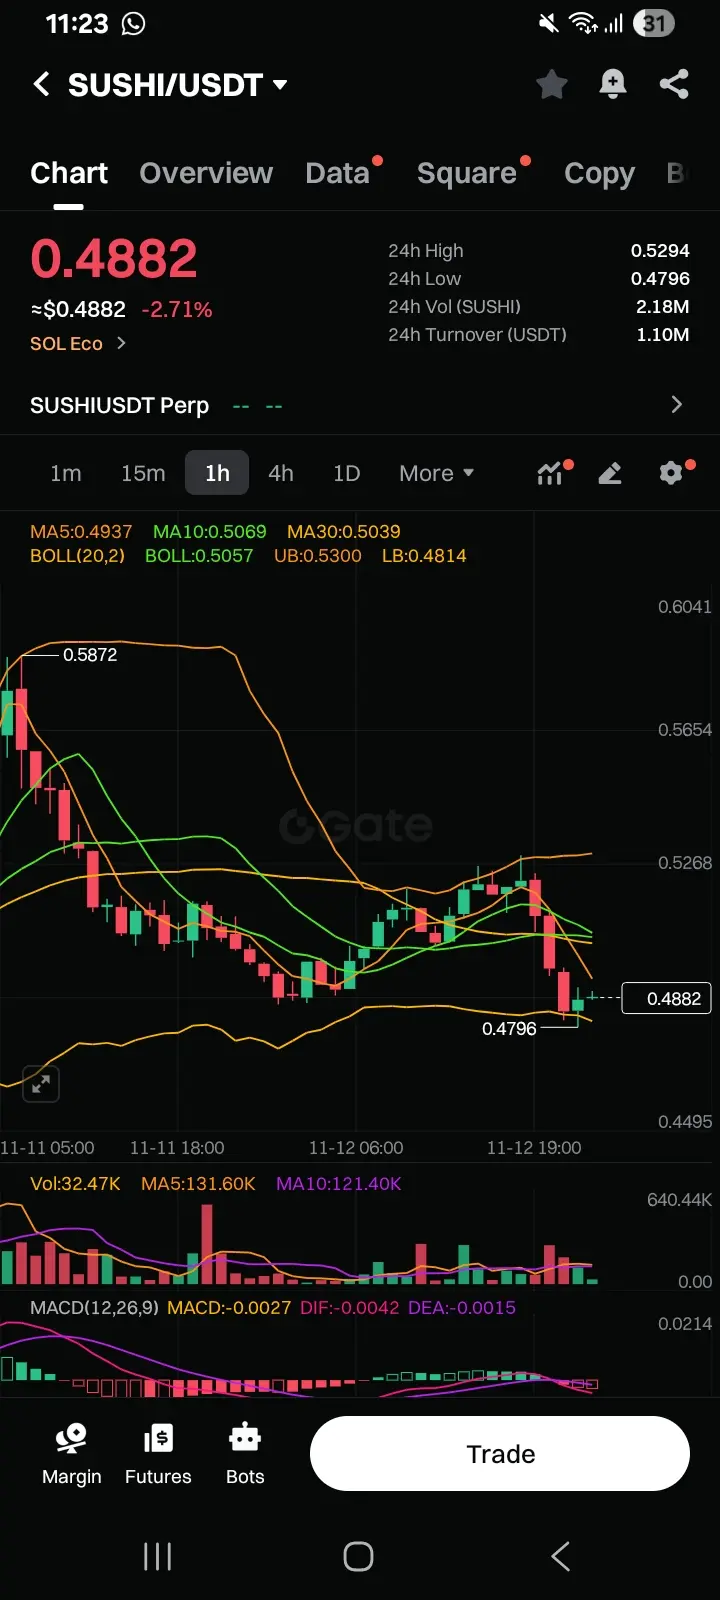Select the 4h timeframe
Image resolution: width=720 pixels, height=1600 pixels.
[x=281, y=473]
